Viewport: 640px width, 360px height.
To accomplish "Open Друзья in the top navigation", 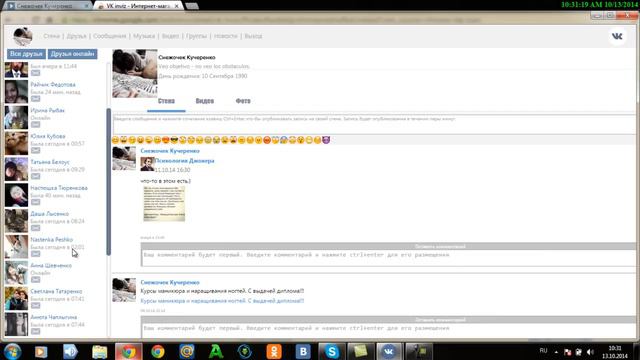I will click(76, 36).
